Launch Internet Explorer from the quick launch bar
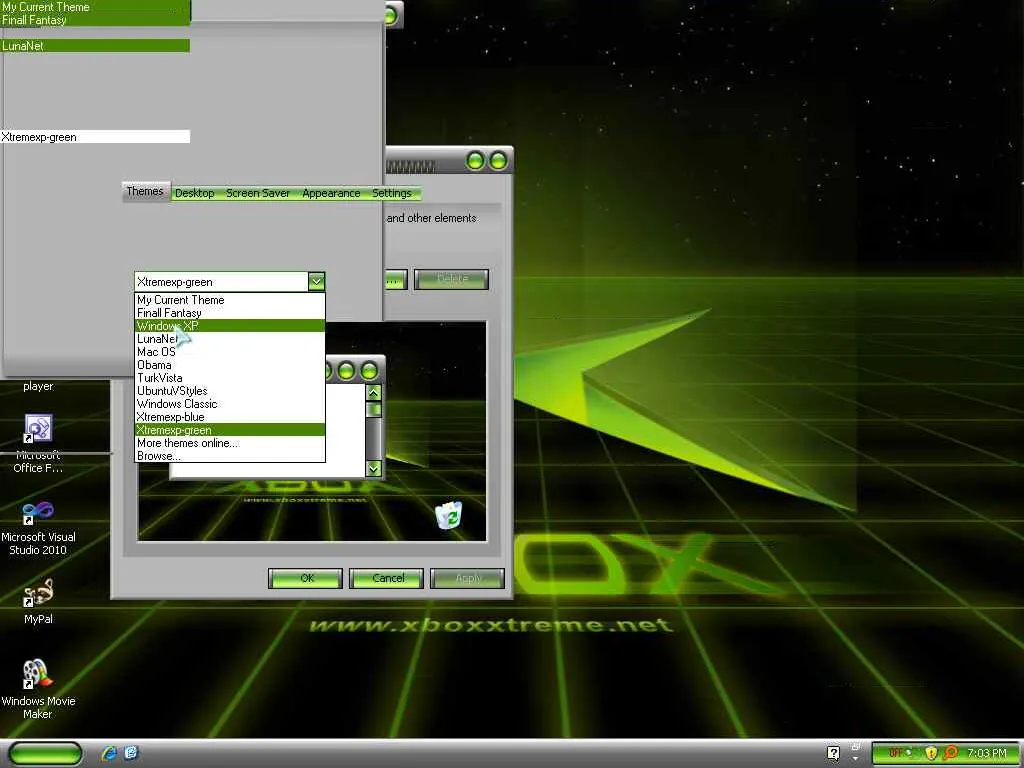The image size is (1024, 768). (x=109, y=753)
